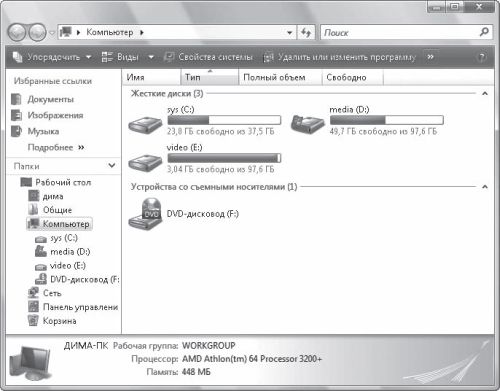Image resolution: width=500 pixels, height=391 pixels.
Task: Sort by the Тип column header
Action: [x=210, y=77]
